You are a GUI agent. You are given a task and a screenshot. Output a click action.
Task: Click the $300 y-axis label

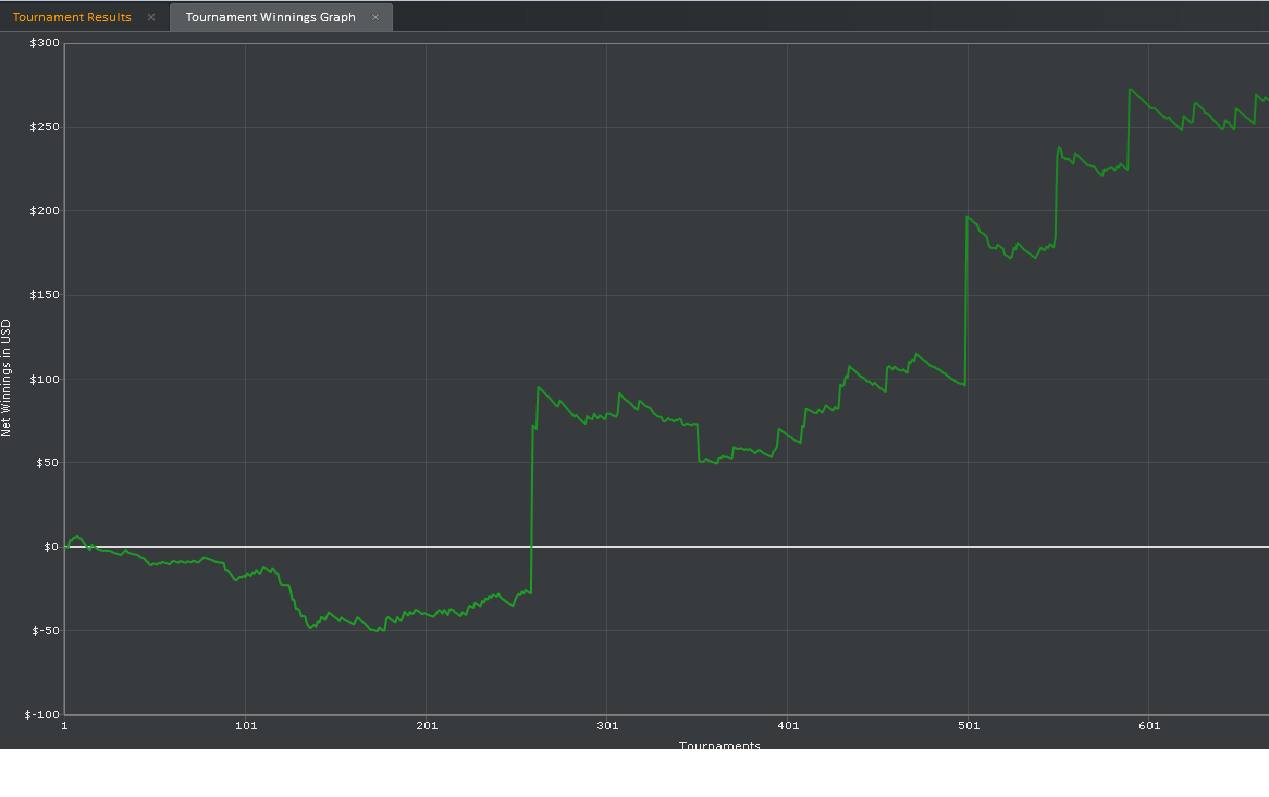click(45, 43)
